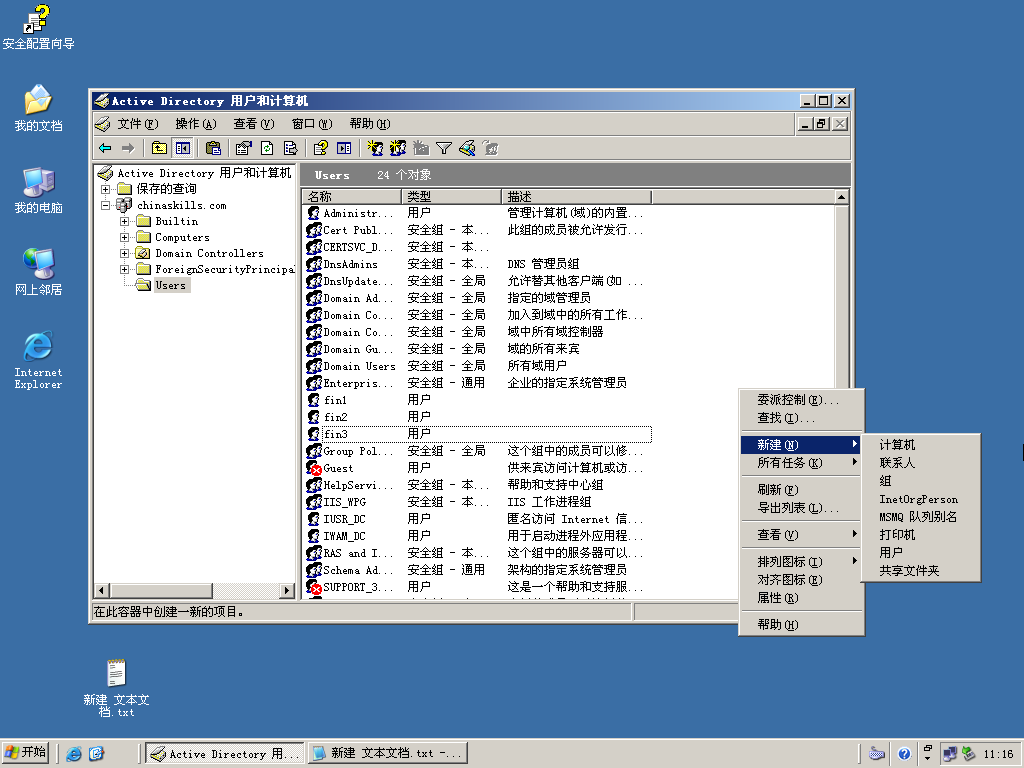Select the Domain Users group icon
The image size is (1024, 768).
[x=314, y=366]
